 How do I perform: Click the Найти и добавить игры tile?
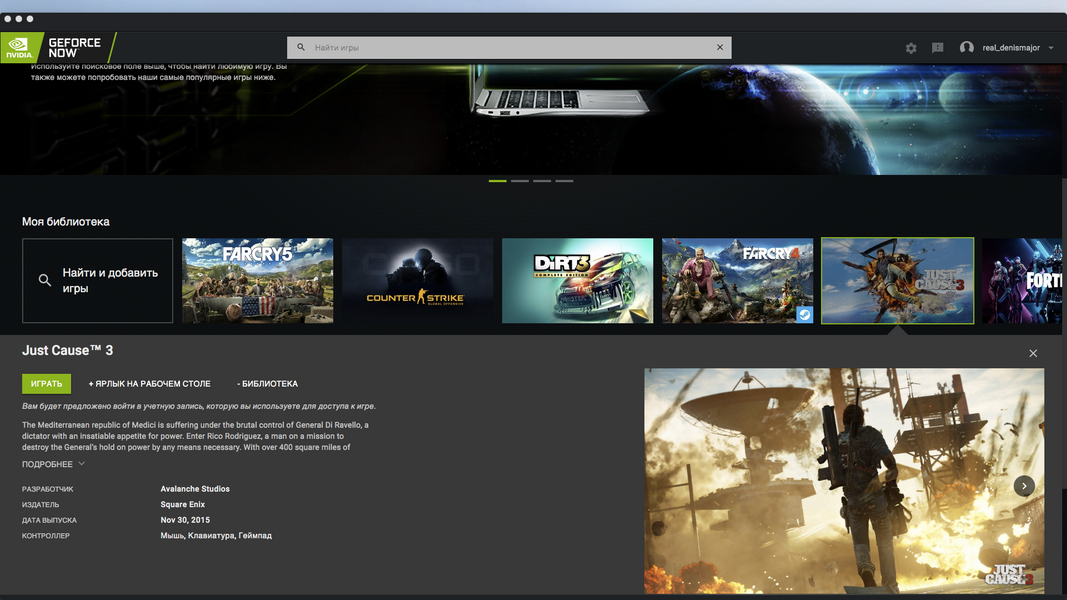(x=98, y=281)
